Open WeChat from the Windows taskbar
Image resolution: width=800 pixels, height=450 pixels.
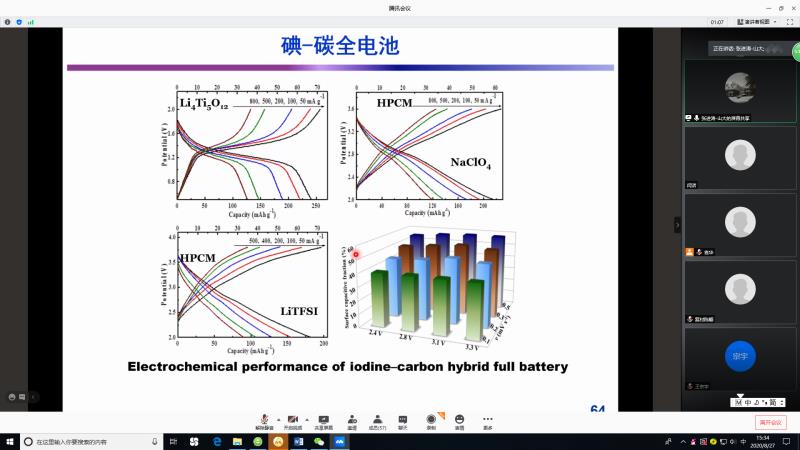[x=319, y=441]
